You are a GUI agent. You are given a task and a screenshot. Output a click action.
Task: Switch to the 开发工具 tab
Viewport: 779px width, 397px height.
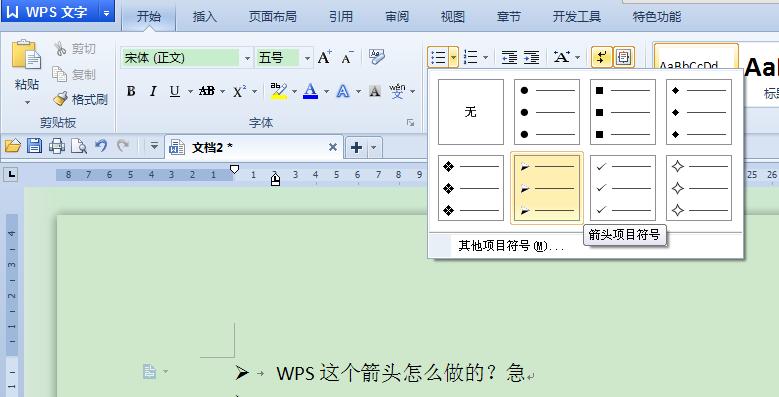pyautogui.click(x=577, y=16)
